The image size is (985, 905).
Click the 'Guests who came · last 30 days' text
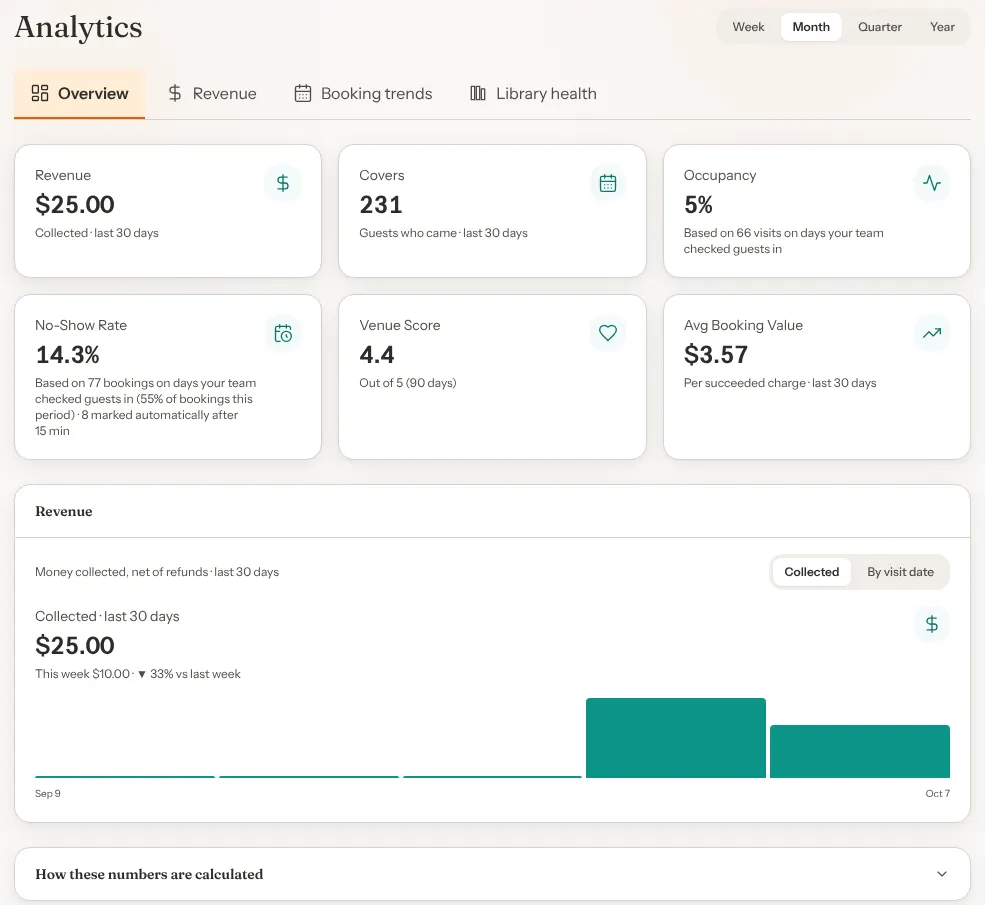[444, 233]
